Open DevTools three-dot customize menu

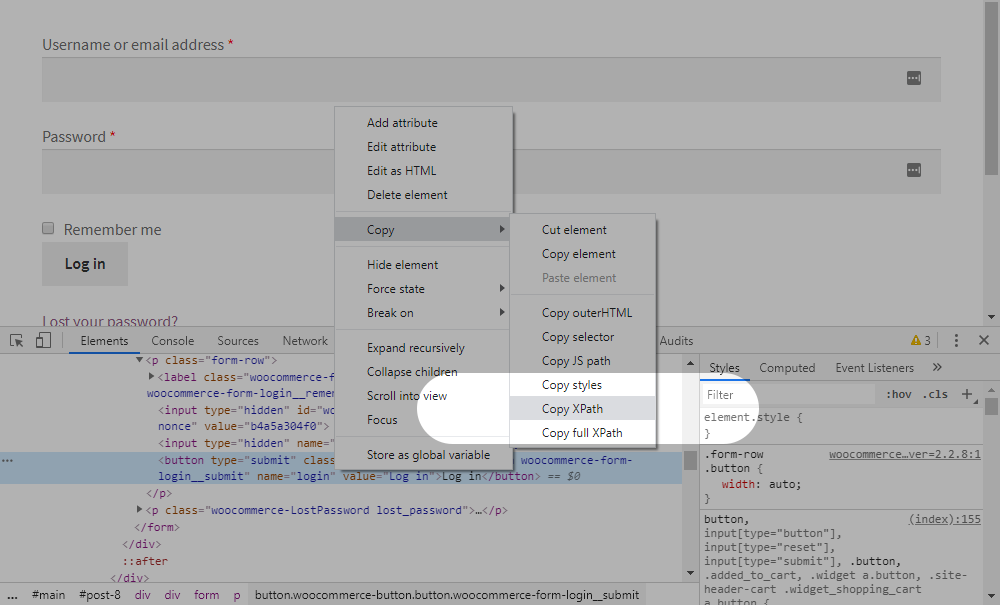pos(956,340)
